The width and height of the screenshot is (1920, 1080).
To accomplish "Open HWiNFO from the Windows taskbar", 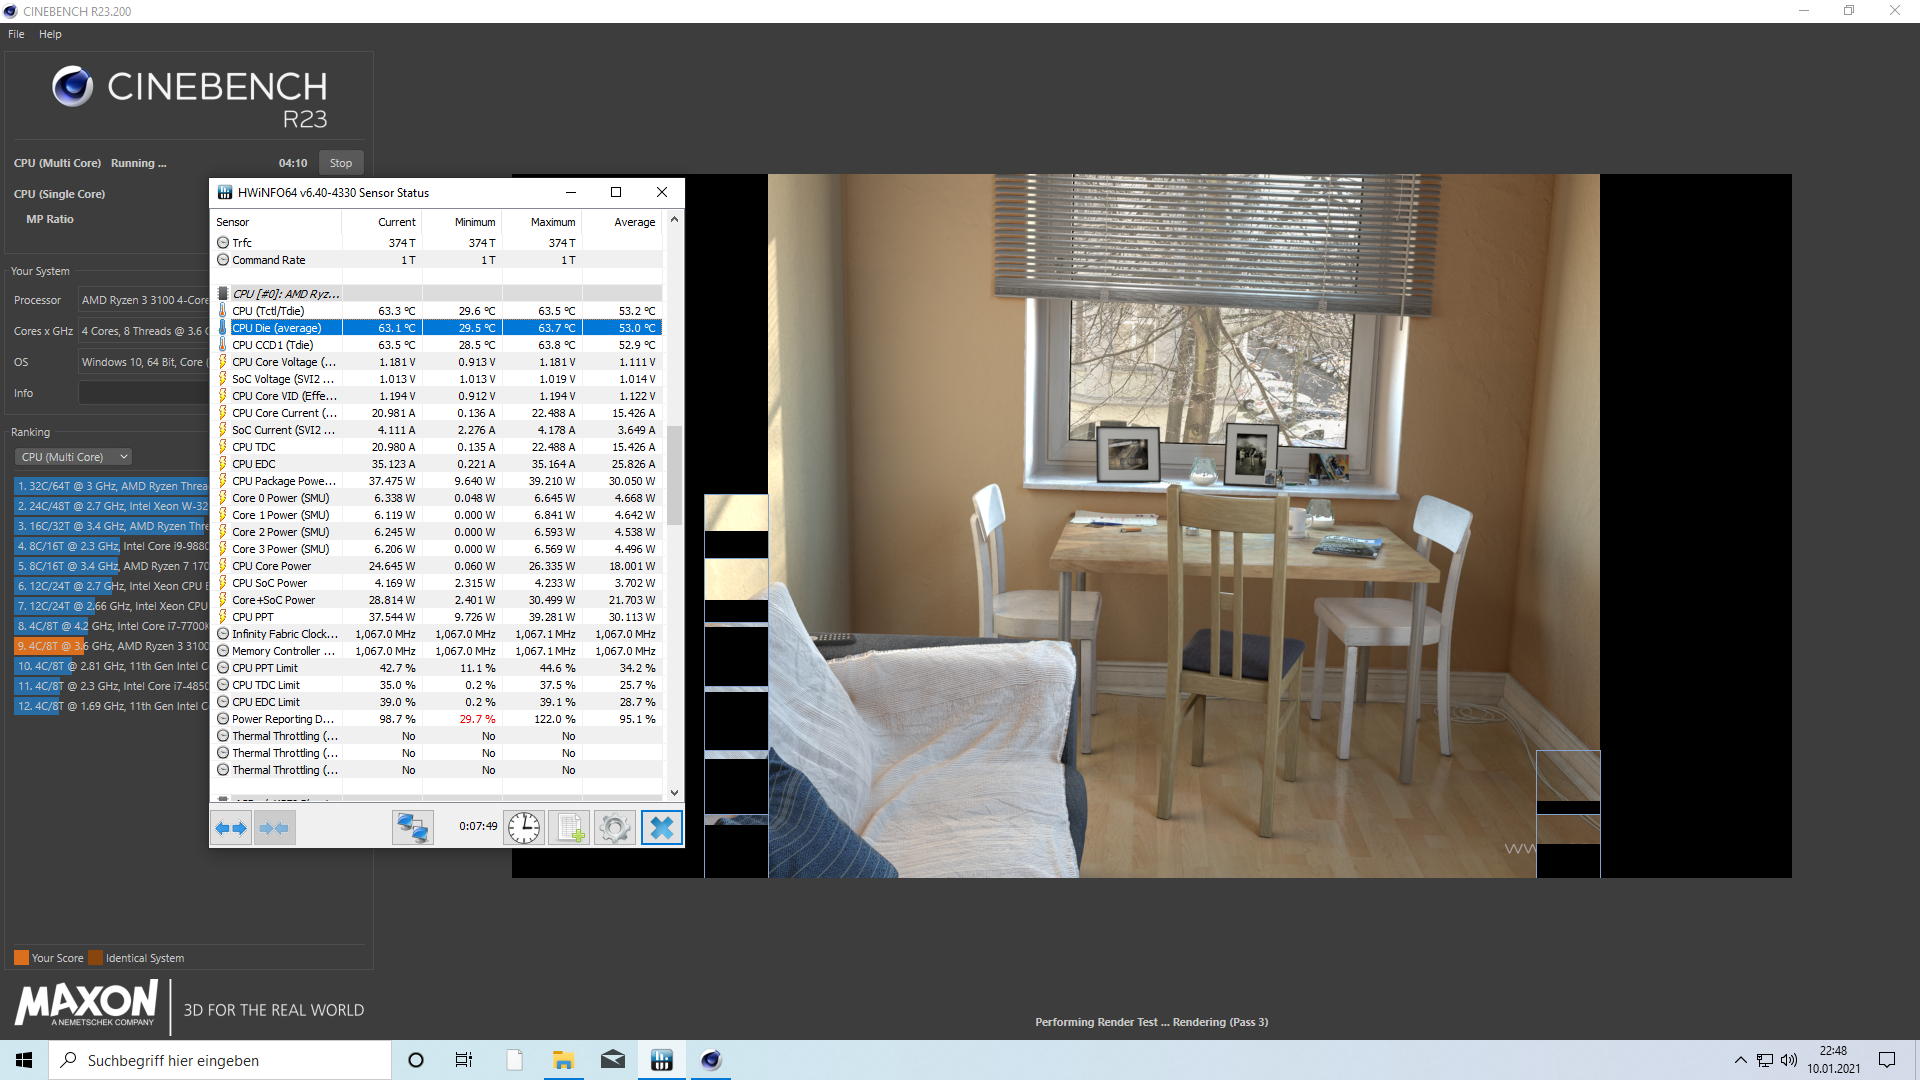I will pyautogui.click(x=661, y=1060).
